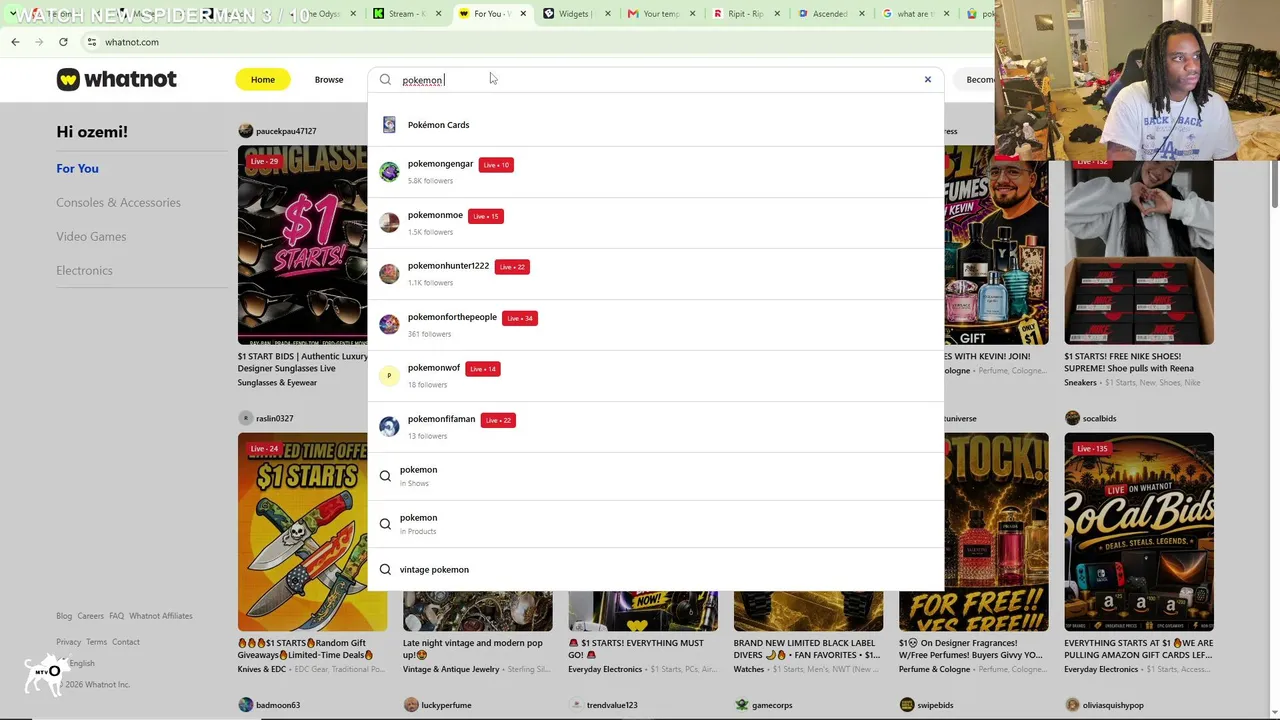1280x720 pixels.
Task: Click the Pokémon Cards category thumbnail icon
Action: click(x=389, y=125)
